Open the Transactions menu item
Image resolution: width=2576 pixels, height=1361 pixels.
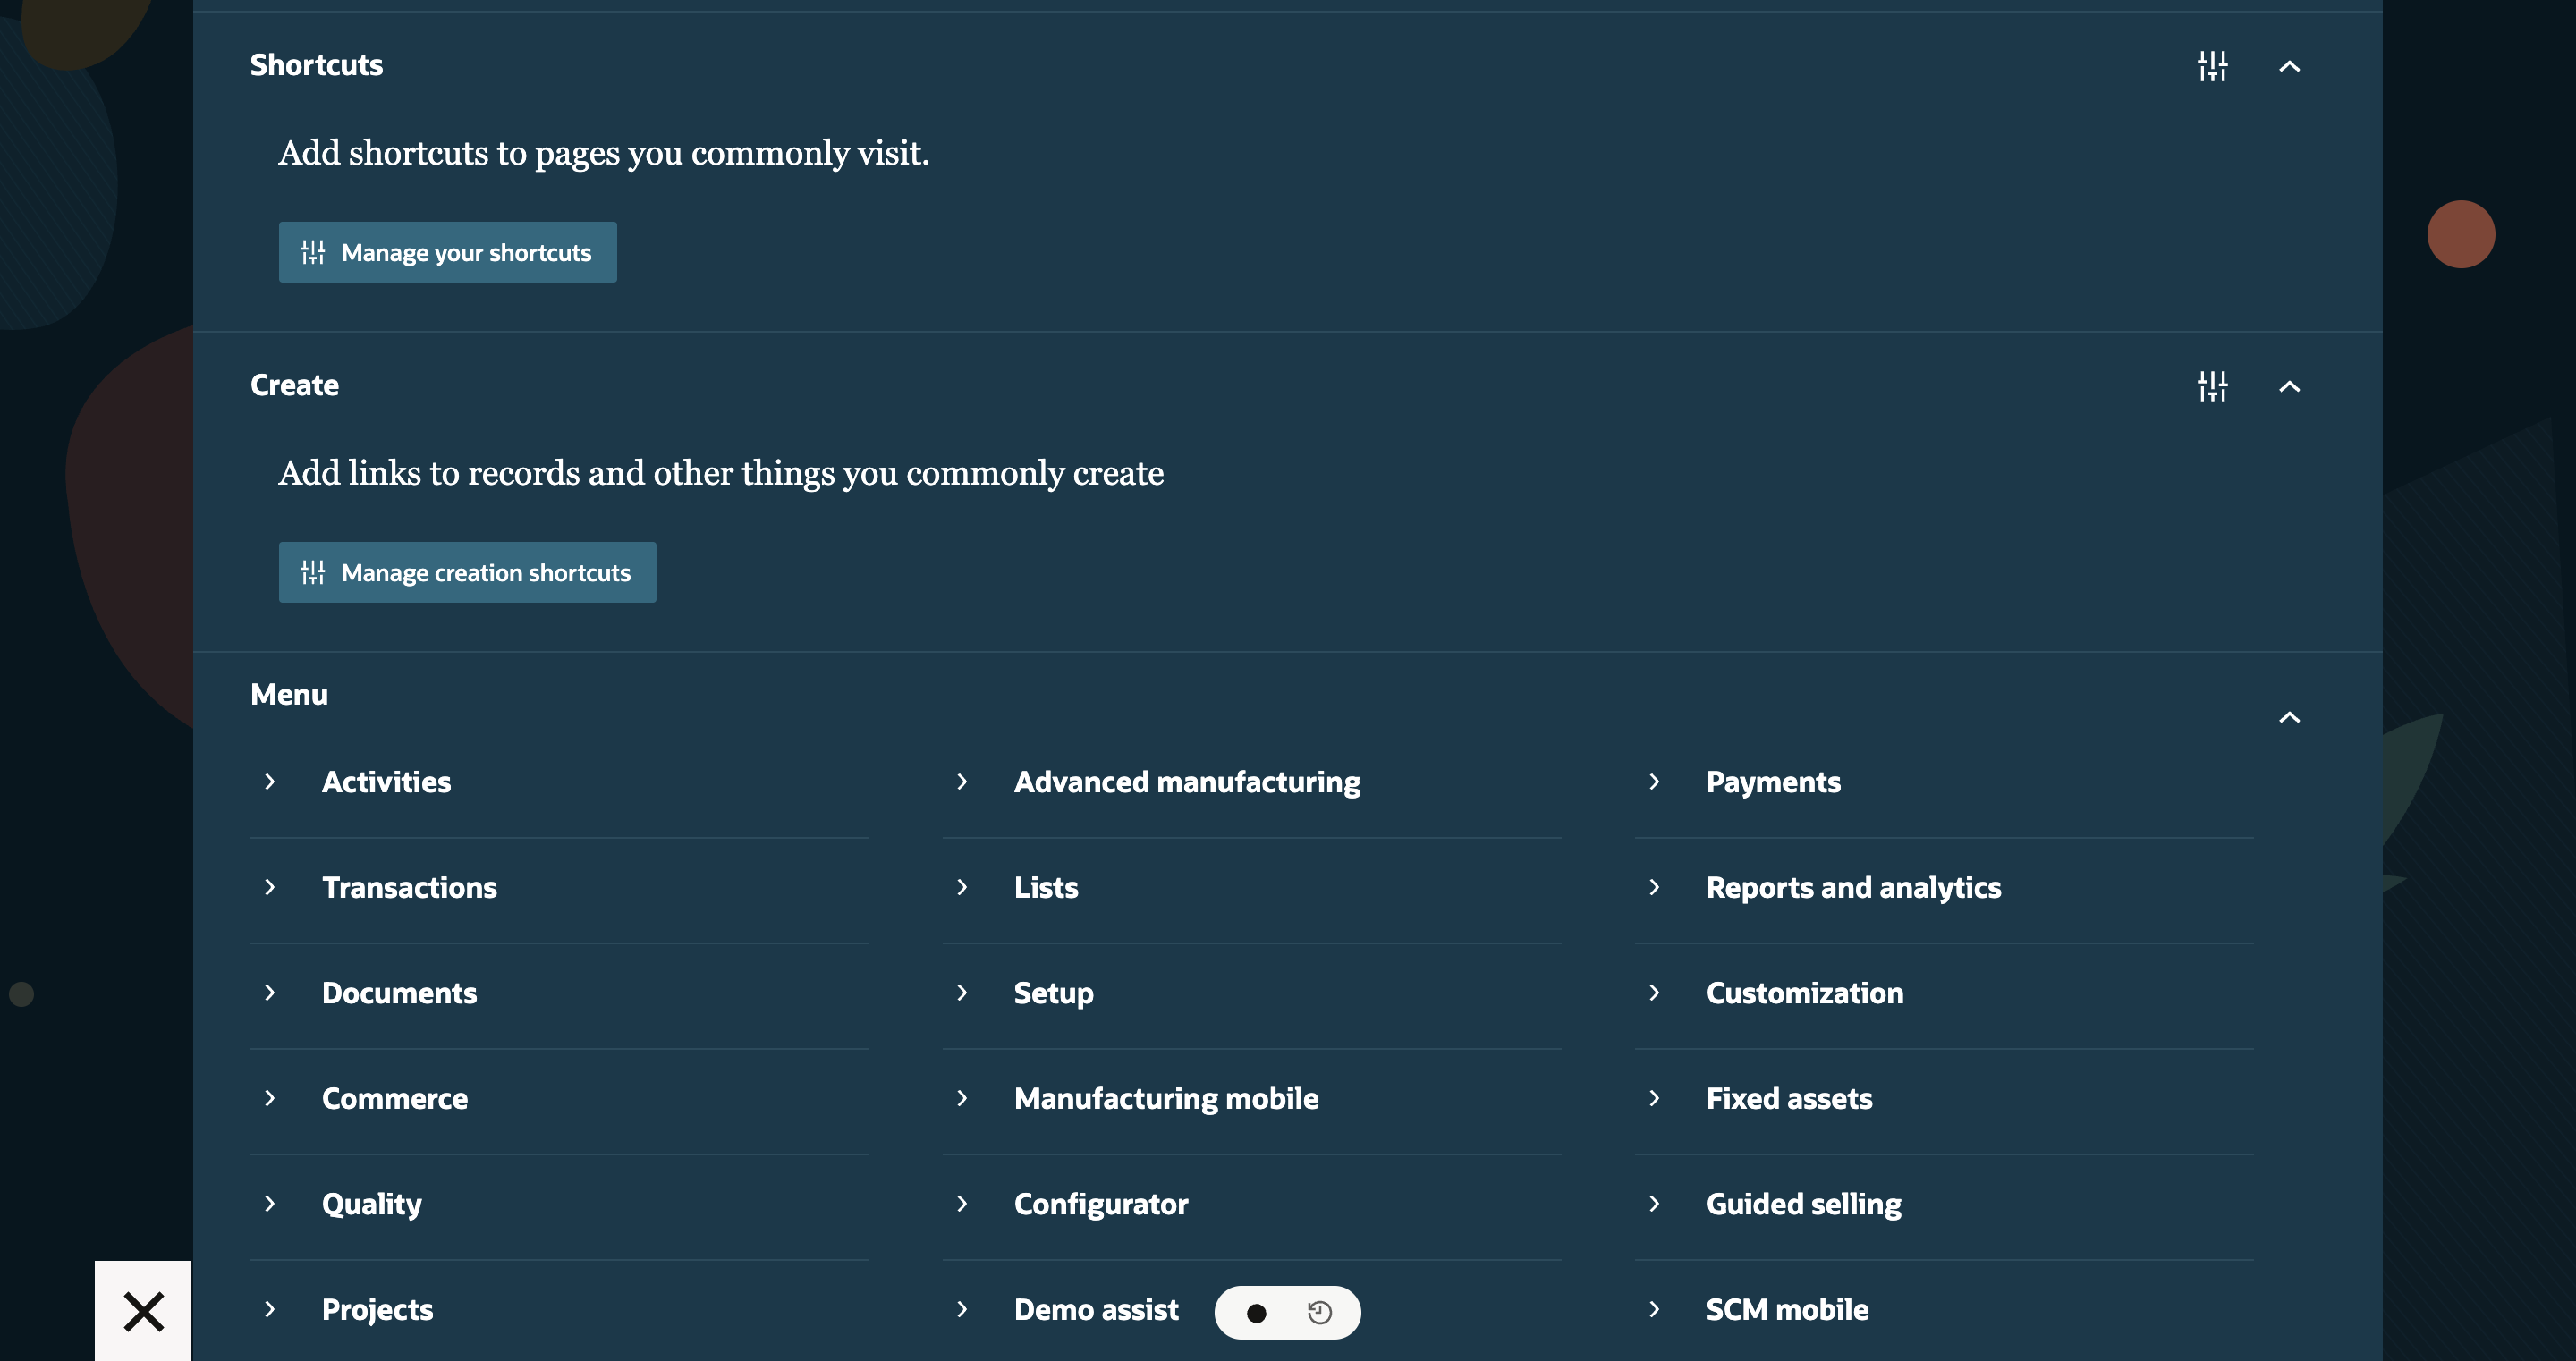tap(409, 887)
